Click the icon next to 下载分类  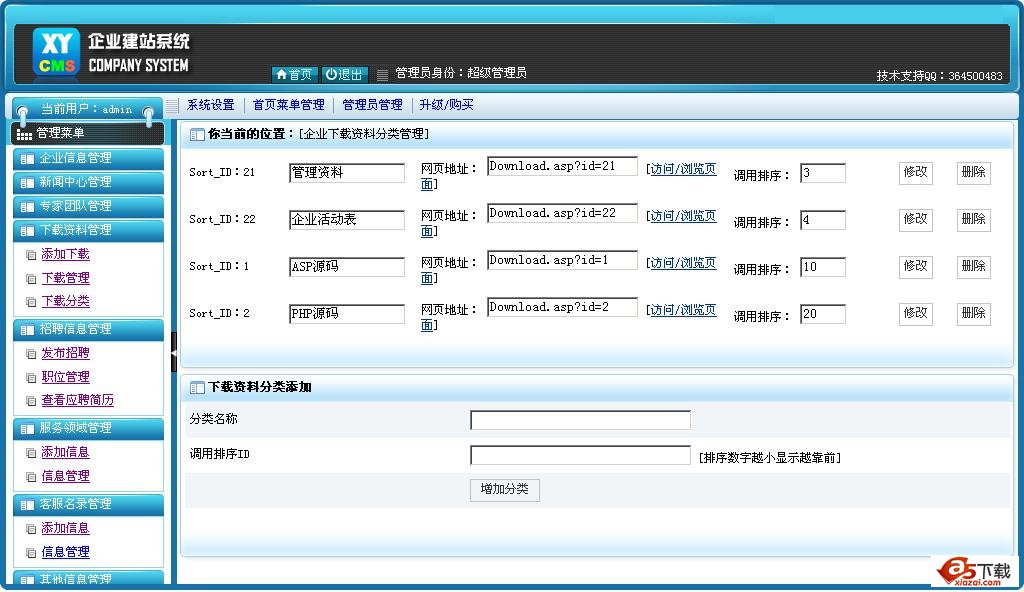tap(31, 302)
